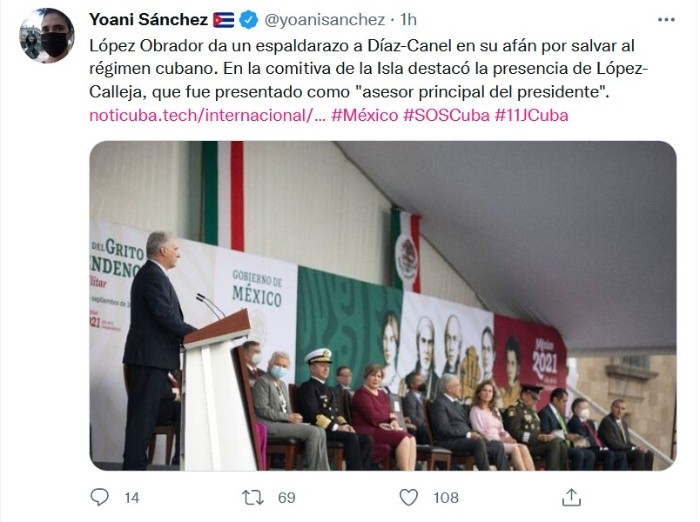Open Yoani Sánchez's profile picture
700x522 pixels.
[46, 36]
